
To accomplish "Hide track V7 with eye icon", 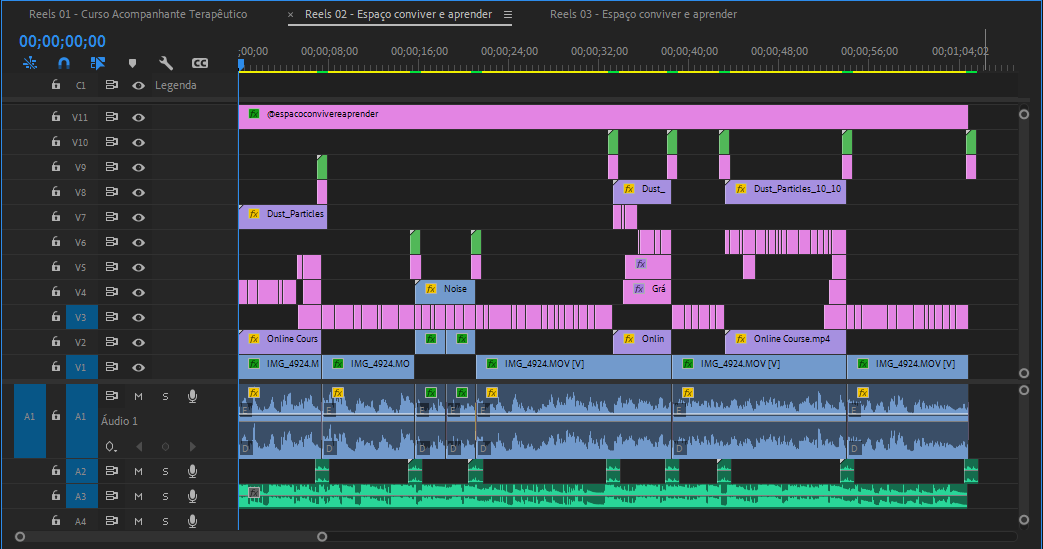I will pyautogui.click(x=138, y=217).
